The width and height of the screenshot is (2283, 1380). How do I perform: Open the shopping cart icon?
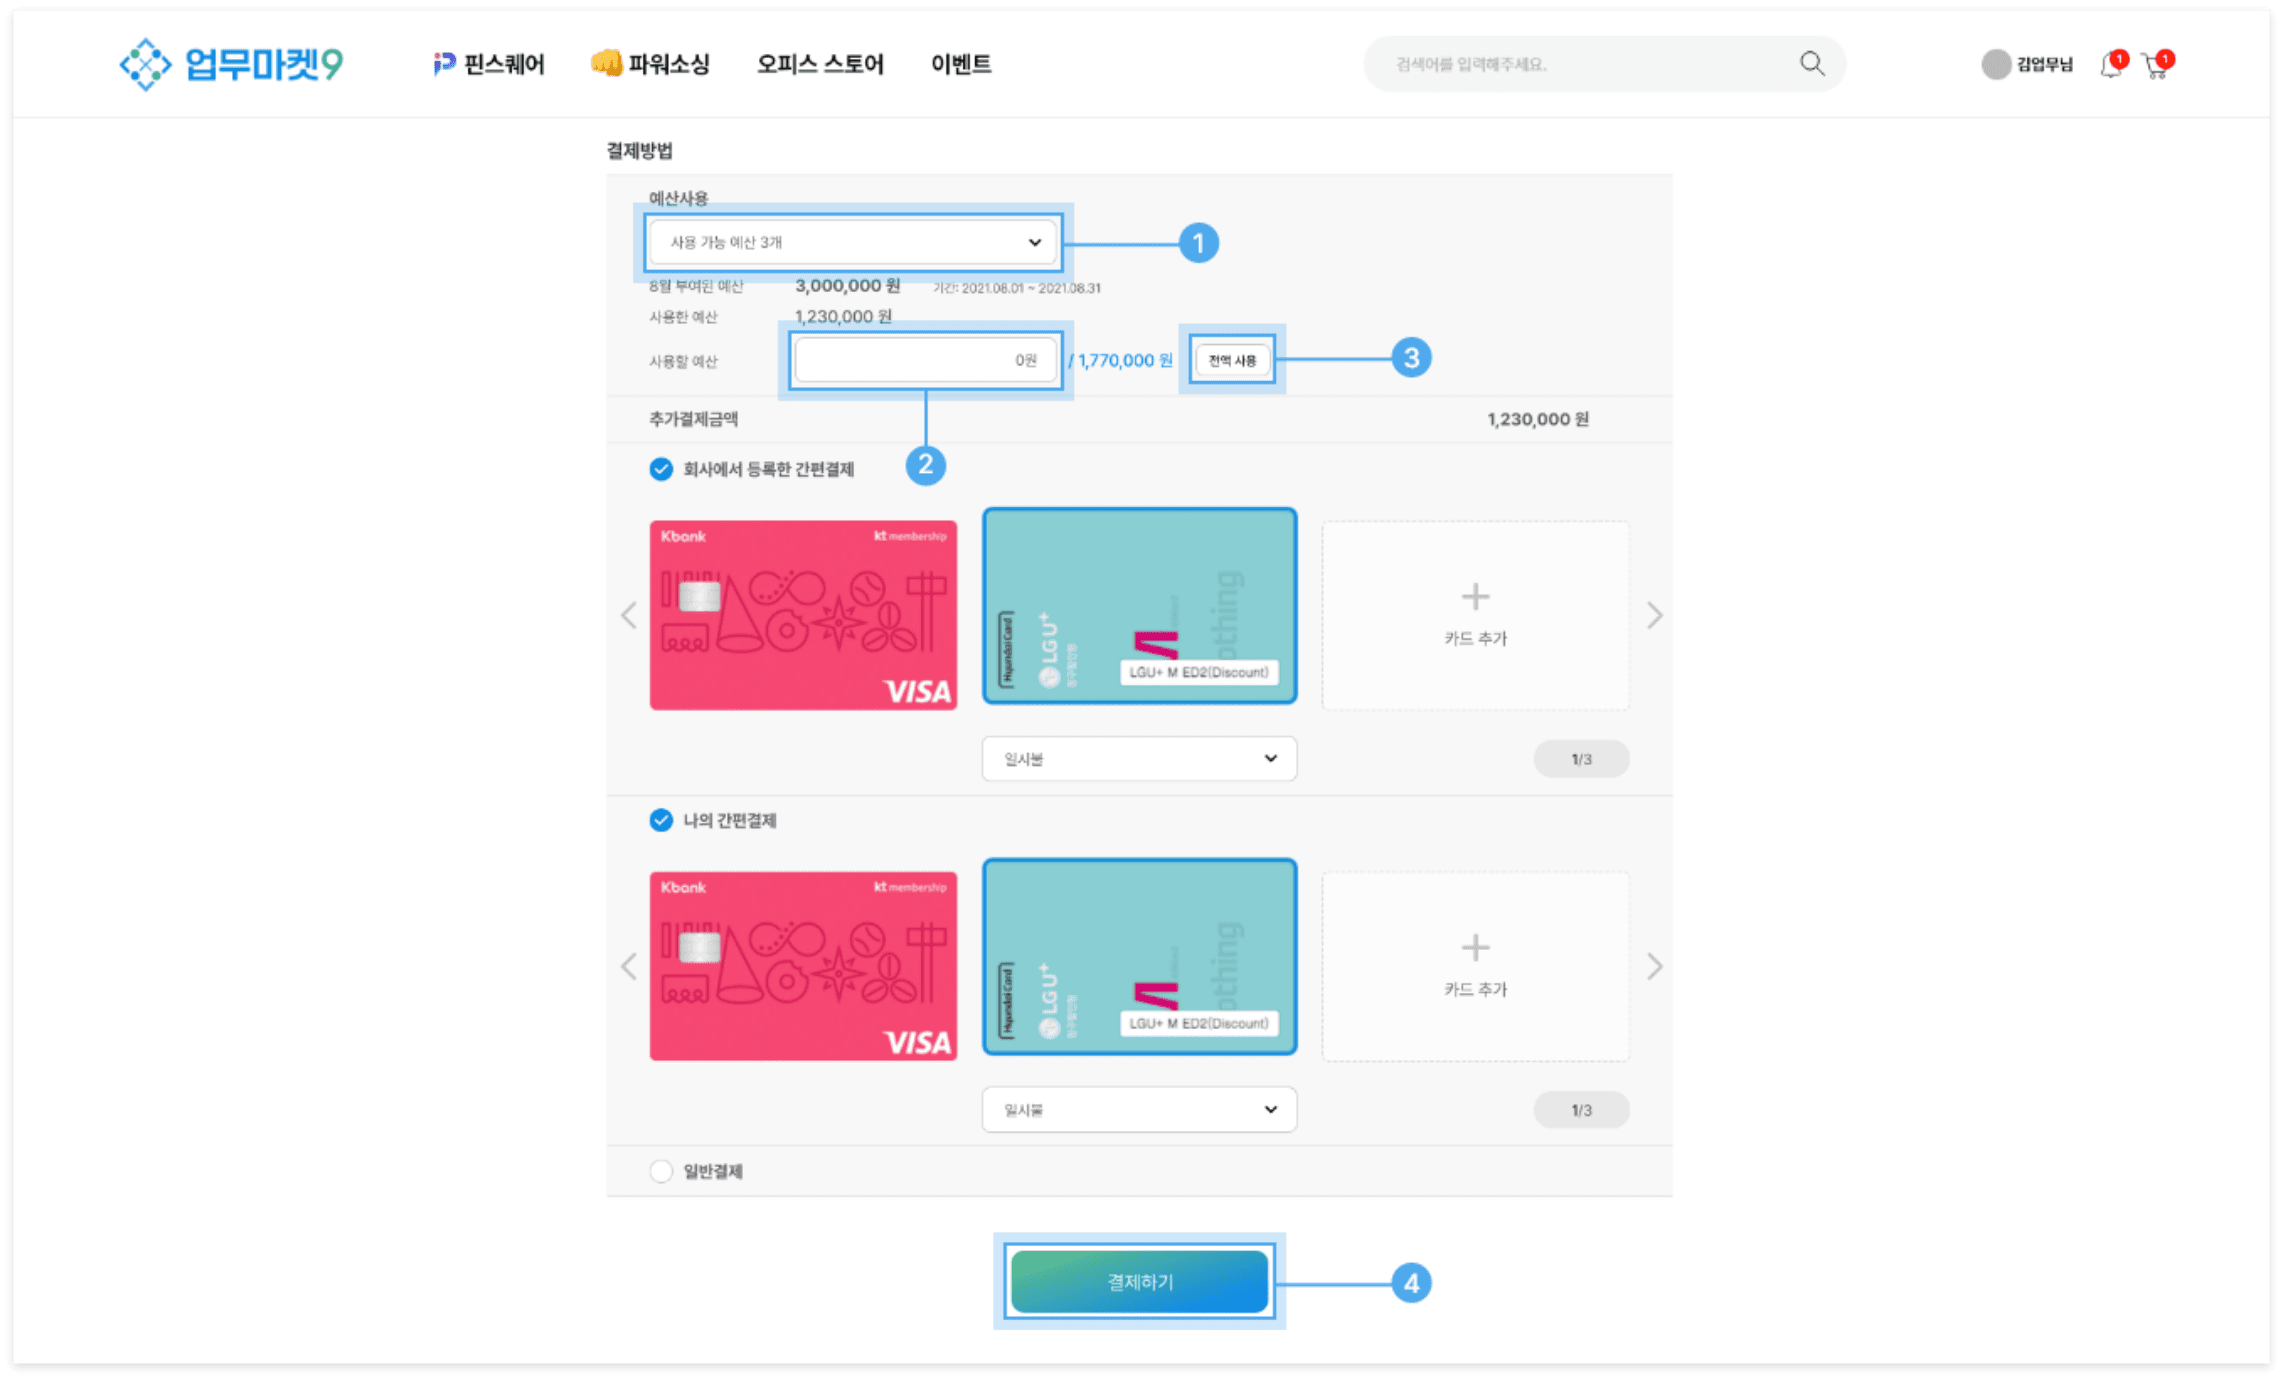pyautogui.click(x=2155, y=66)
